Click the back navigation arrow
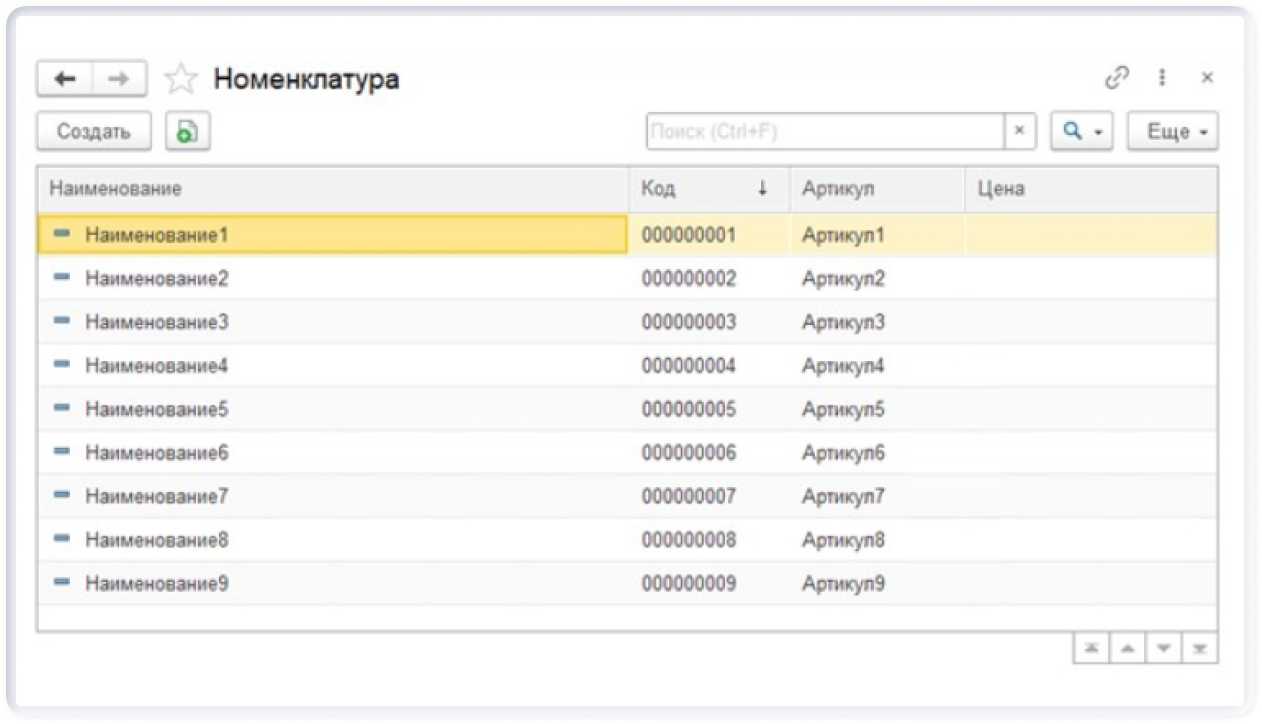Screen dimensions: 1262x724 coord(65,79)
